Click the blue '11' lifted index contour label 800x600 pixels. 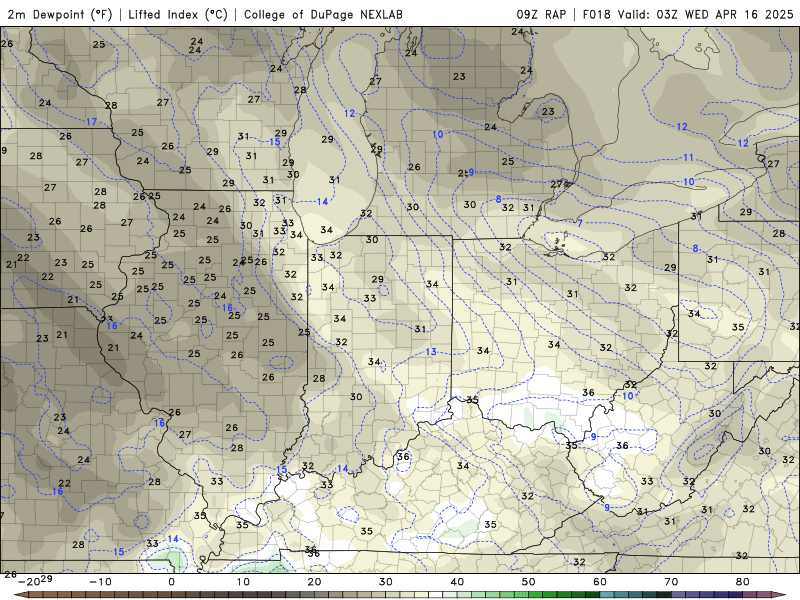point(688,158)
